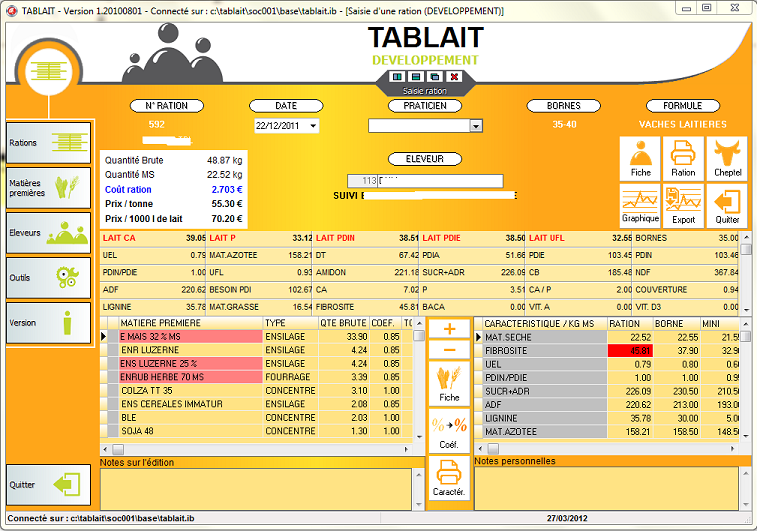The height and width of the screenshot is (531, 757).
Task: Select the ENR LUZERNE row
Action: click(x=256, y=350)
